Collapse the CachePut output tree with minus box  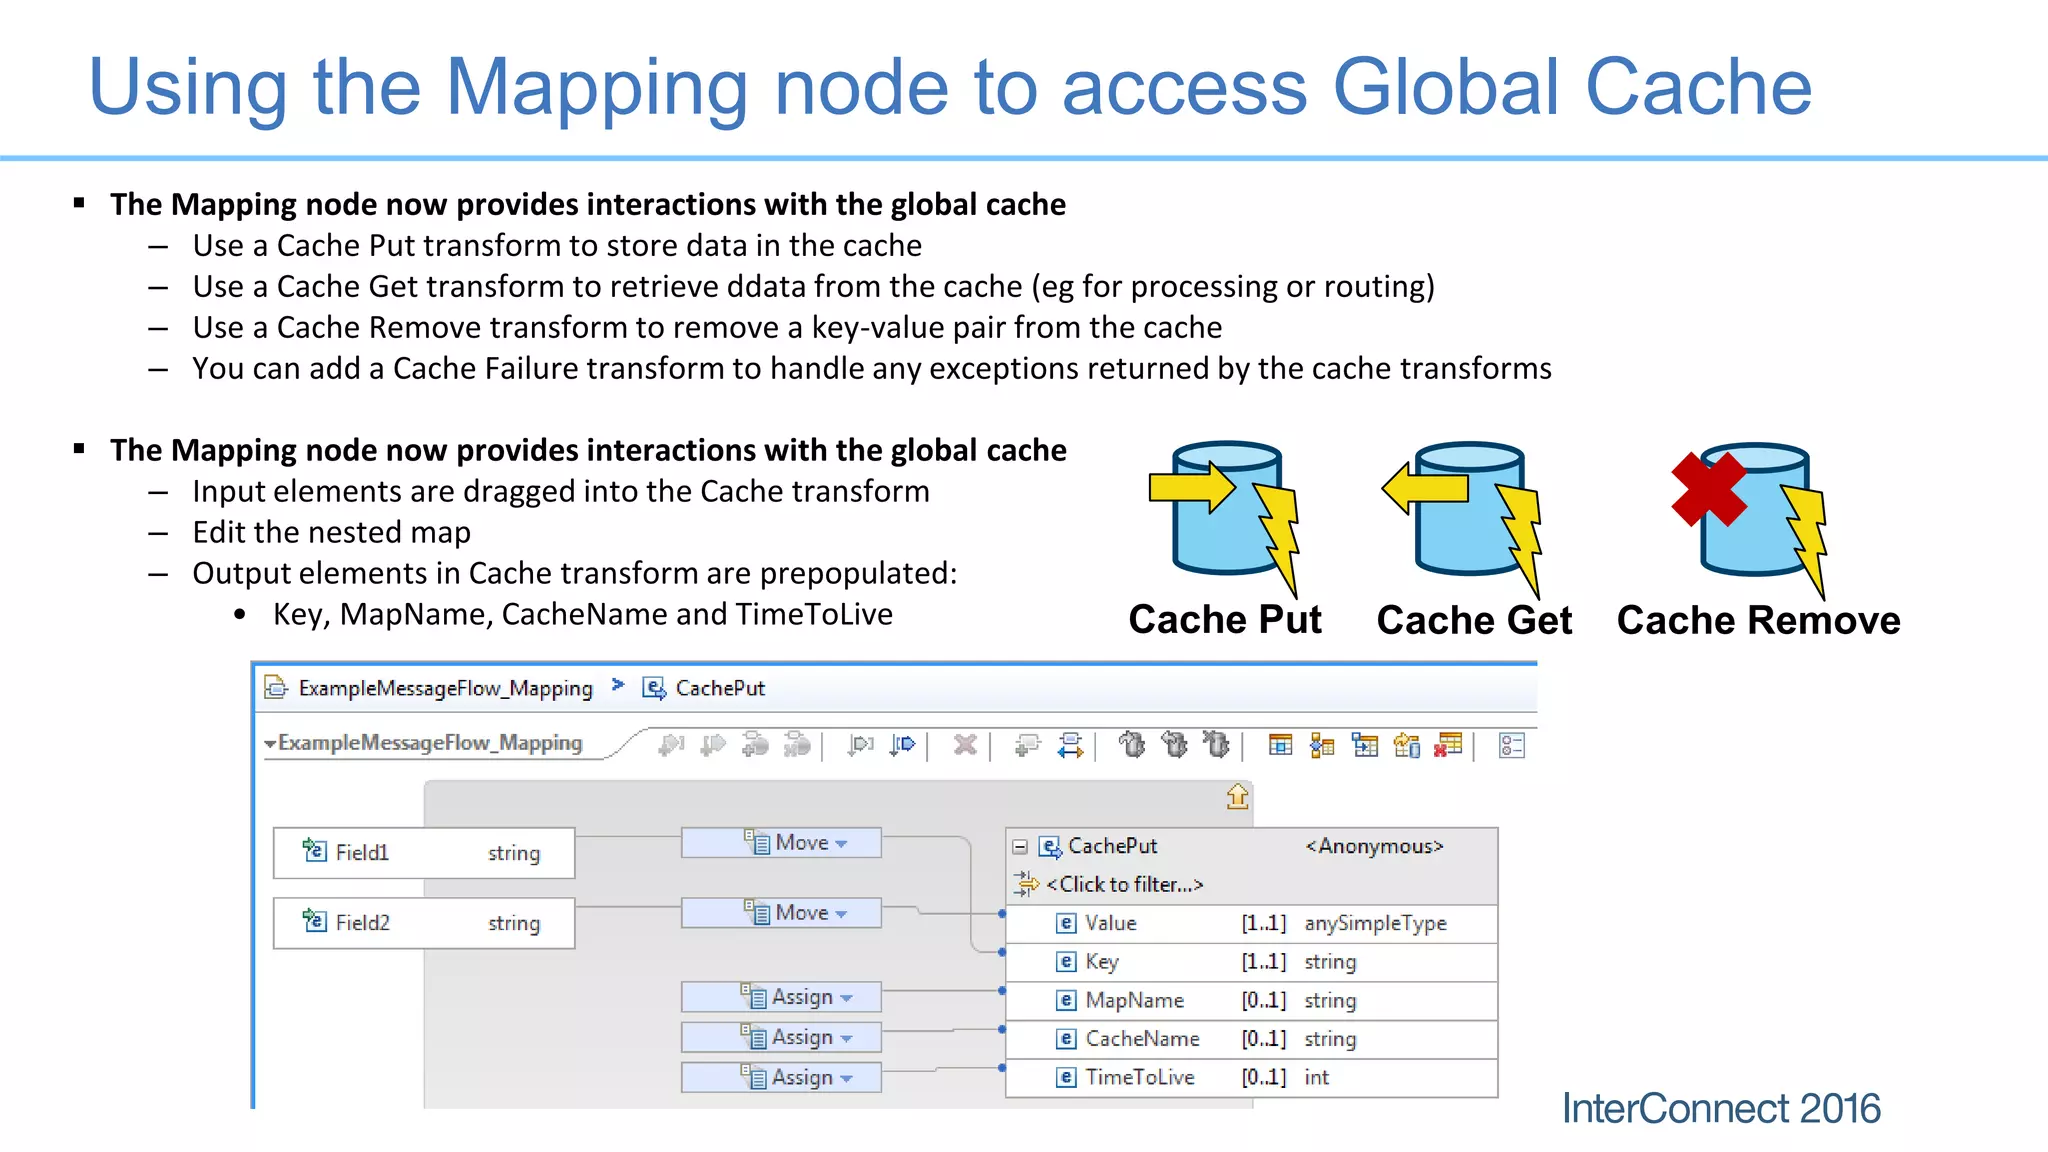click(1020, 847)
